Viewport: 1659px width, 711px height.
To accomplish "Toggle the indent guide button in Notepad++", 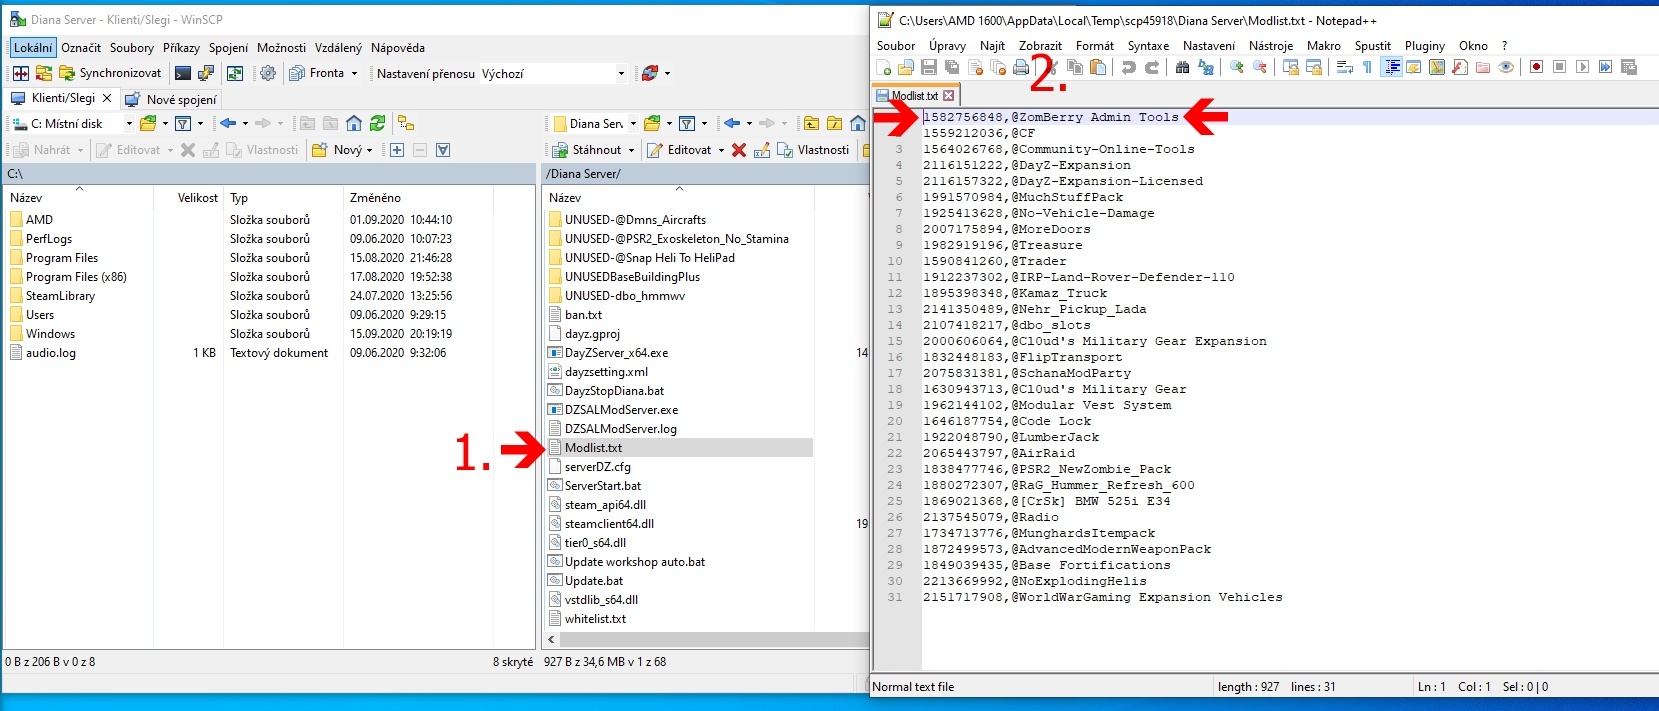I will pyautogui.click(x=1391, y=67).
